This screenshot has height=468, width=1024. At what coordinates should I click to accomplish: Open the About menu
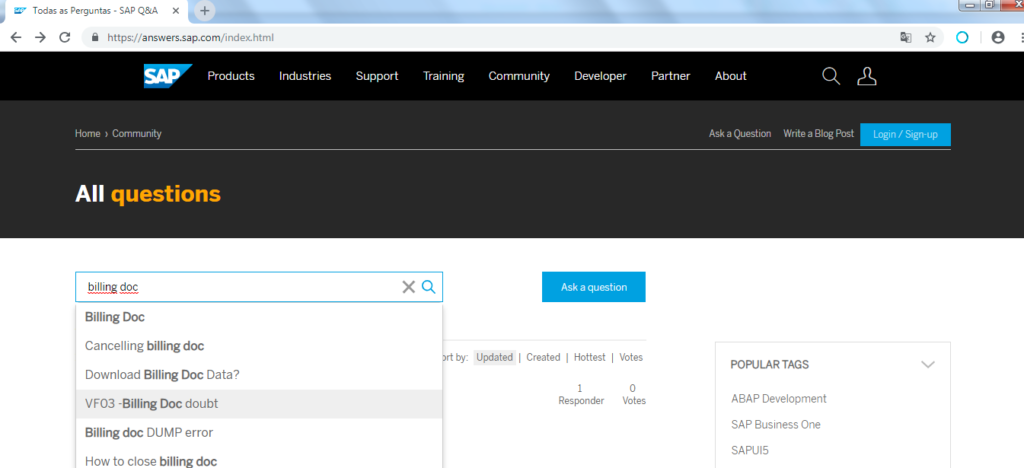[731, 76]
